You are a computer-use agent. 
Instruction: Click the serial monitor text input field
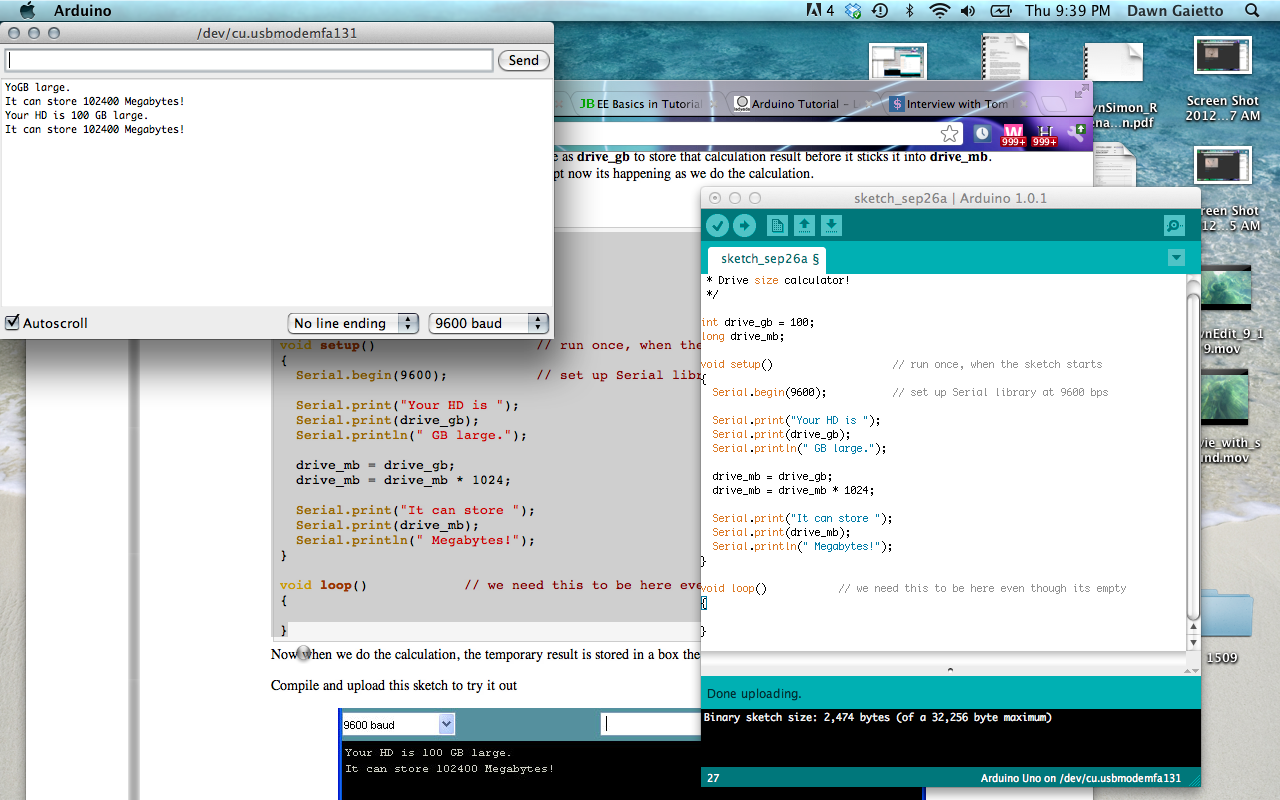249,60
